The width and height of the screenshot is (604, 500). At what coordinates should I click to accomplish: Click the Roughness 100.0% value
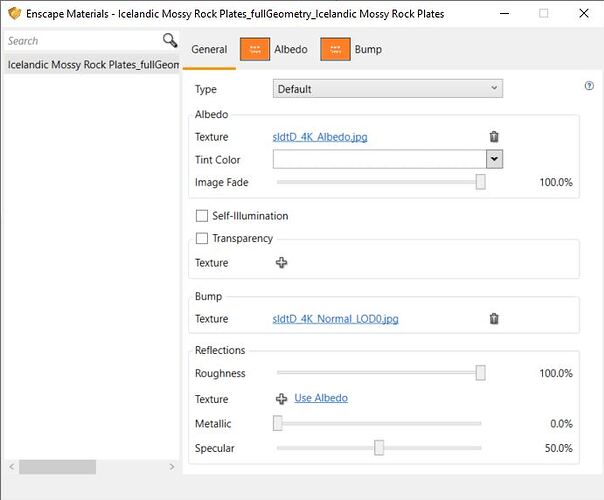point(556,373)
